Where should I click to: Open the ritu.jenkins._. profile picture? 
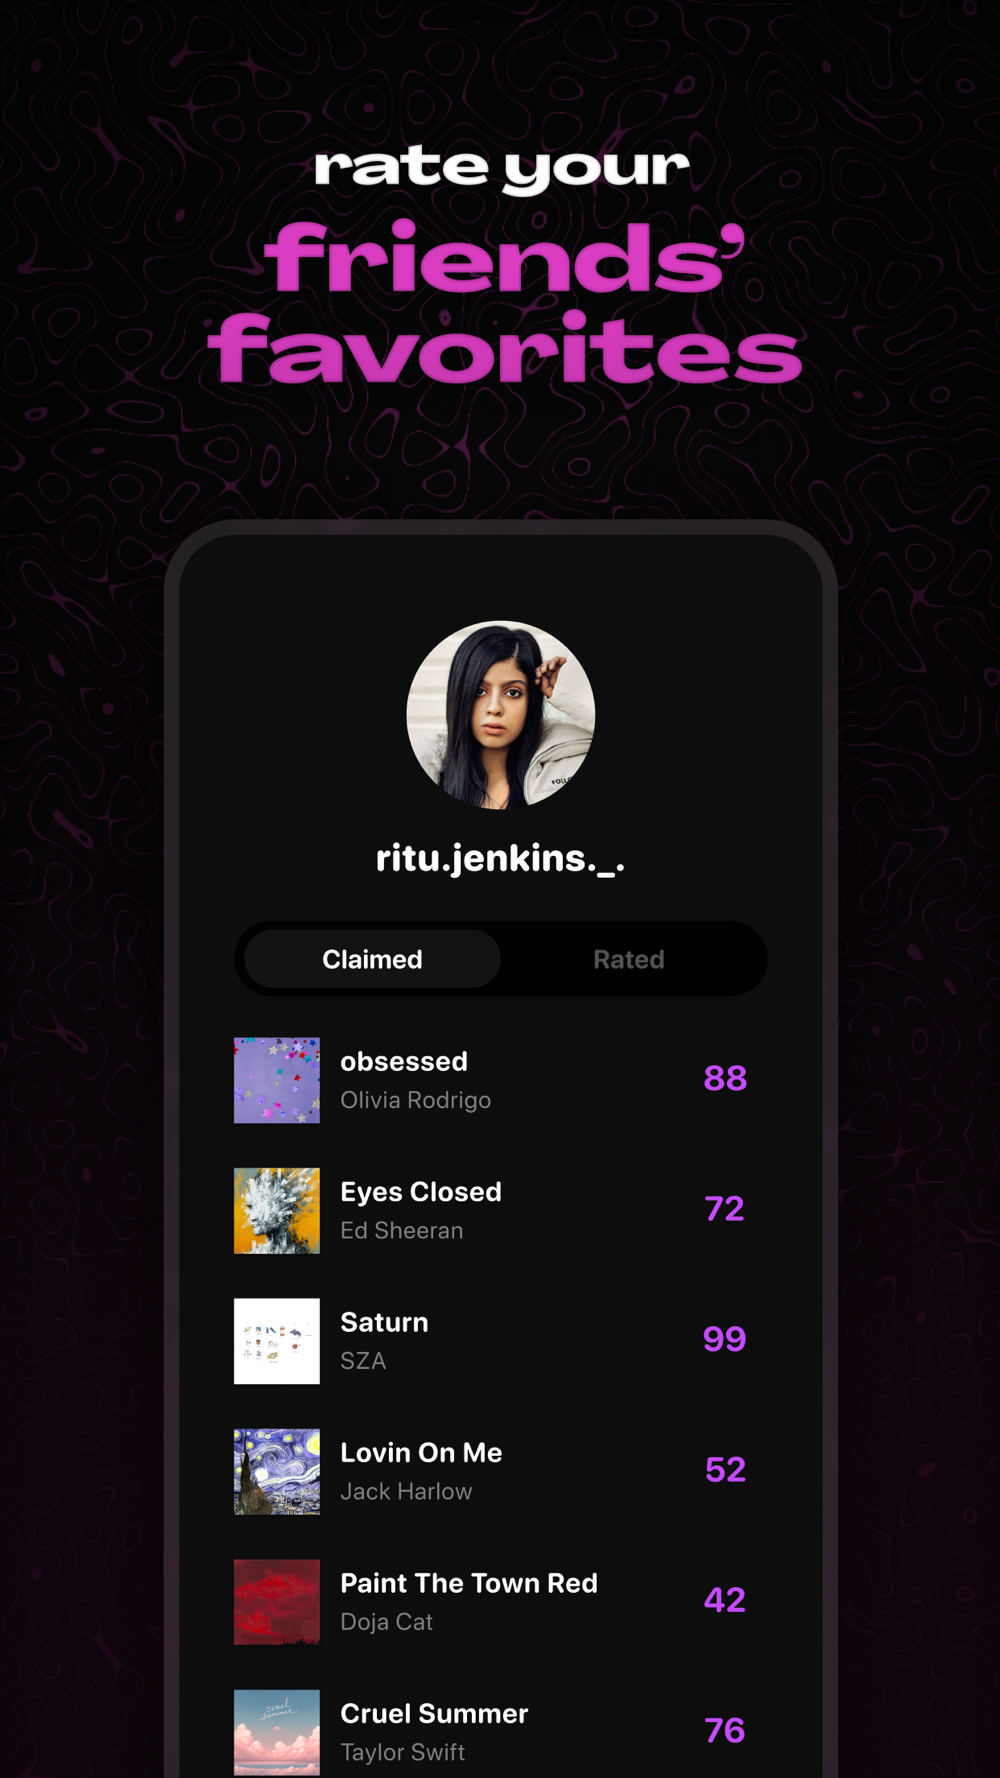click(500, 715)
